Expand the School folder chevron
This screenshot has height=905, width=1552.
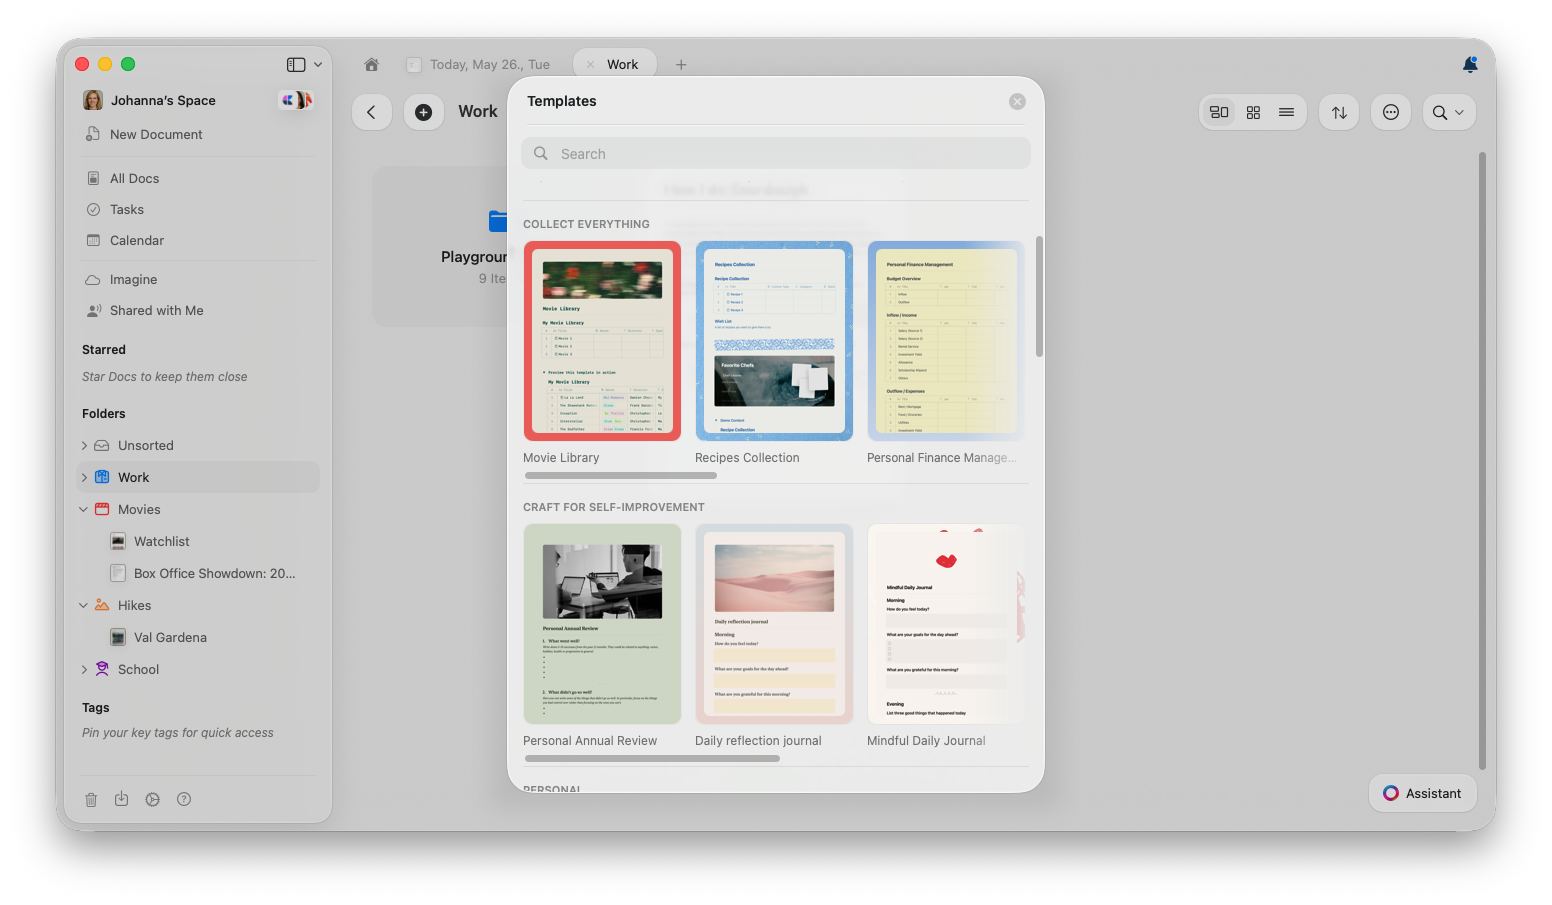point(84,670)
